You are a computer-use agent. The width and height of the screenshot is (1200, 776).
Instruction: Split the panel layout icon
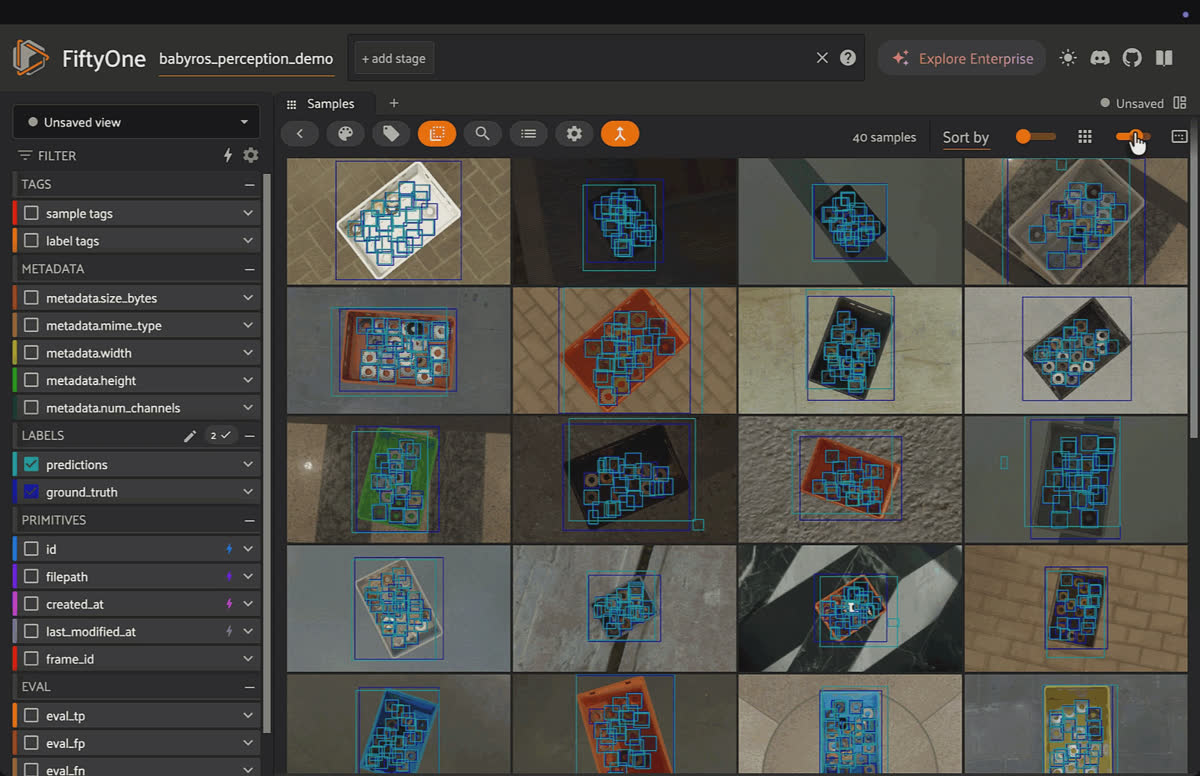pyautogui.click(x=1180, y=103)
